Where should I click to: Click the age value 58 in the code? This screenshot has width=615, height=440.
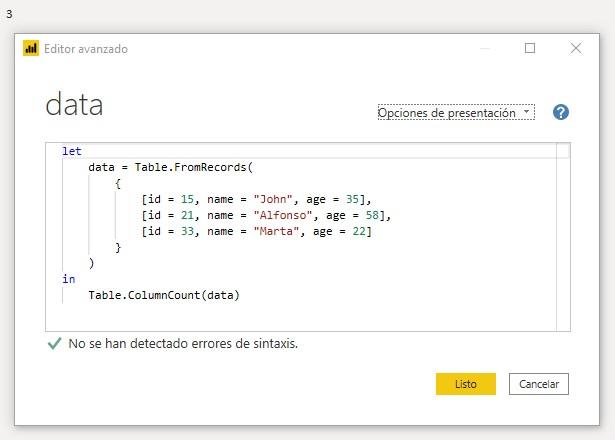click(x=378, y=215)
